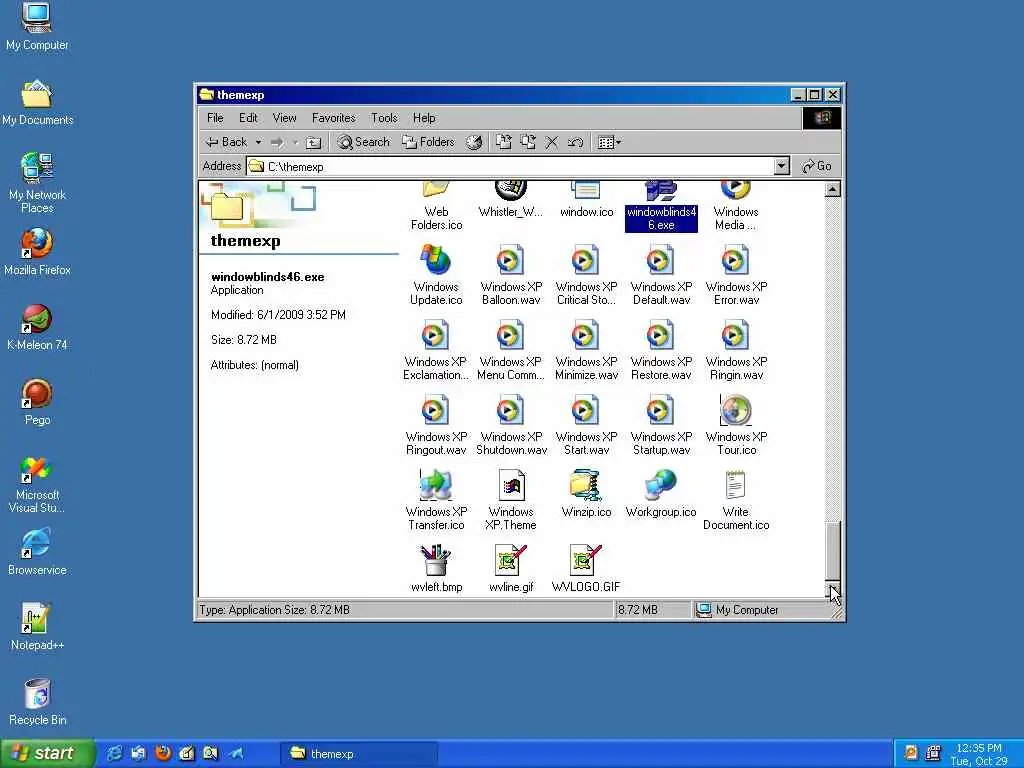Select the WVLOGO.GIF file
This screenshot has height=768, width=1024.
click(x=586, y=569)
